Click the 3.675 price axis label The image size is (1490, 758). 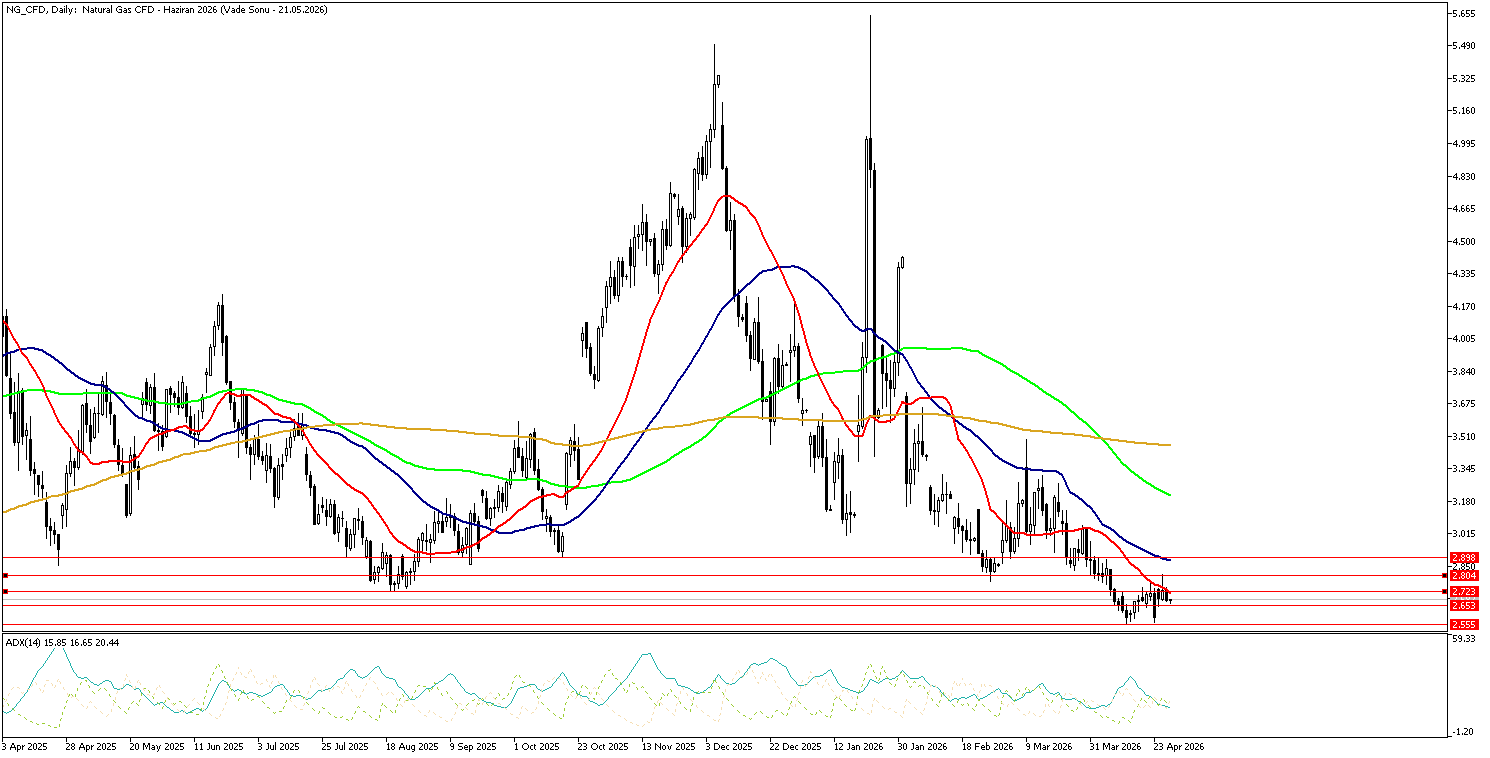point(1464,404)
